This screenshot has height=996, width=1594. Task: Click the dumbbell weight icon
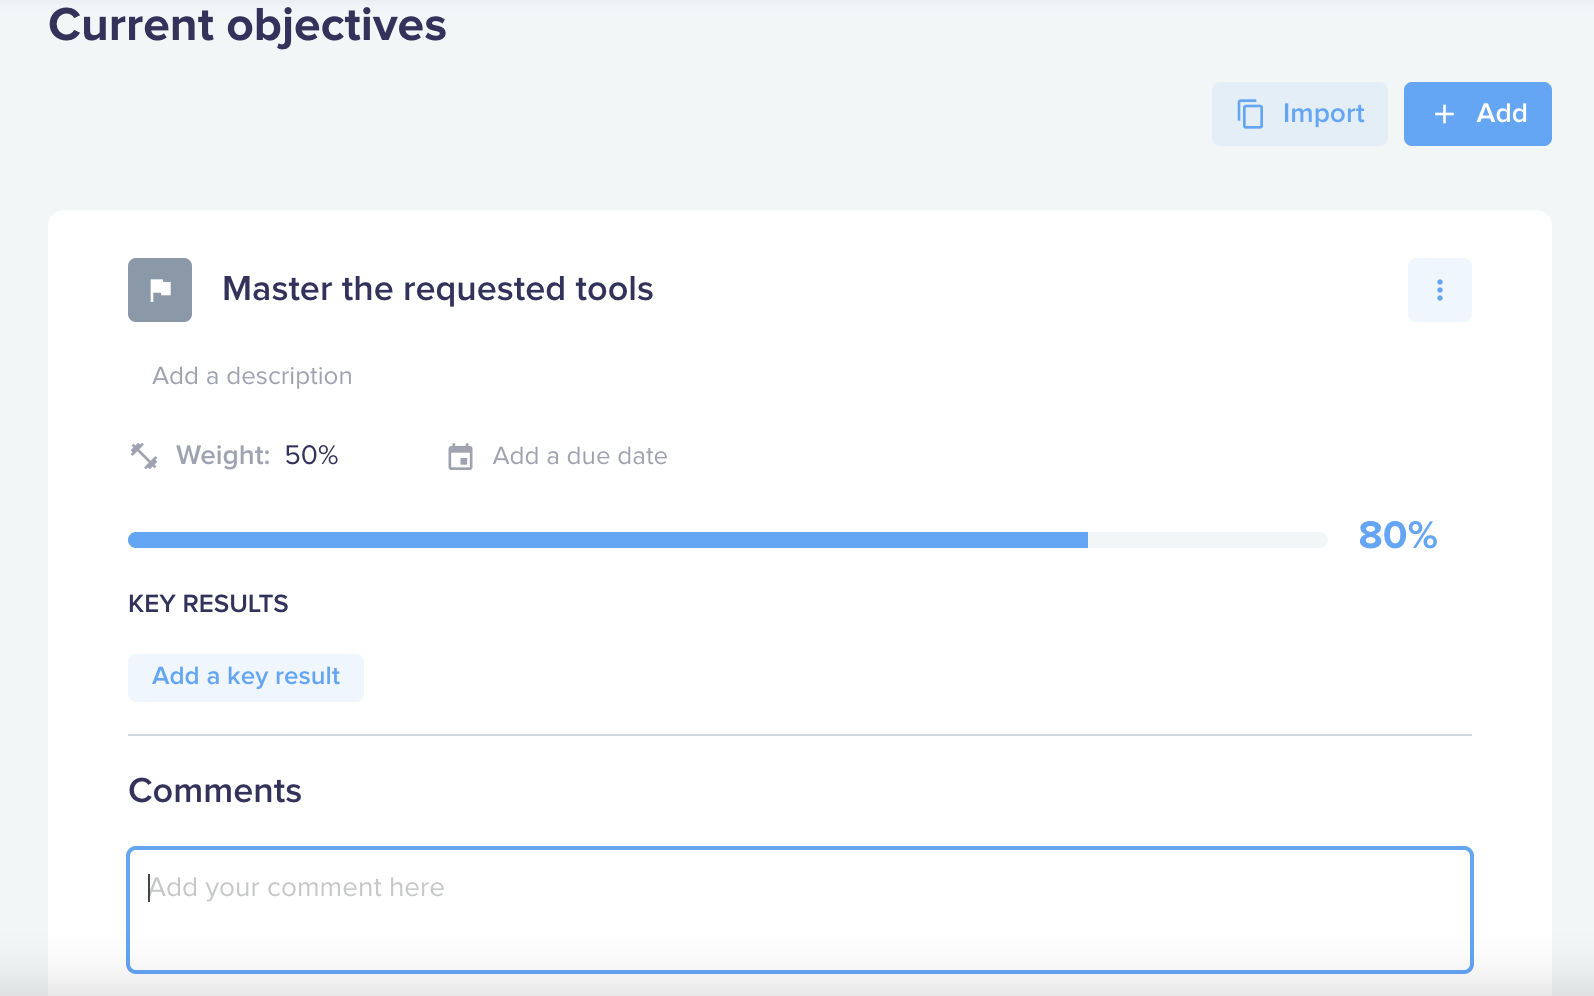pos(144,456)
